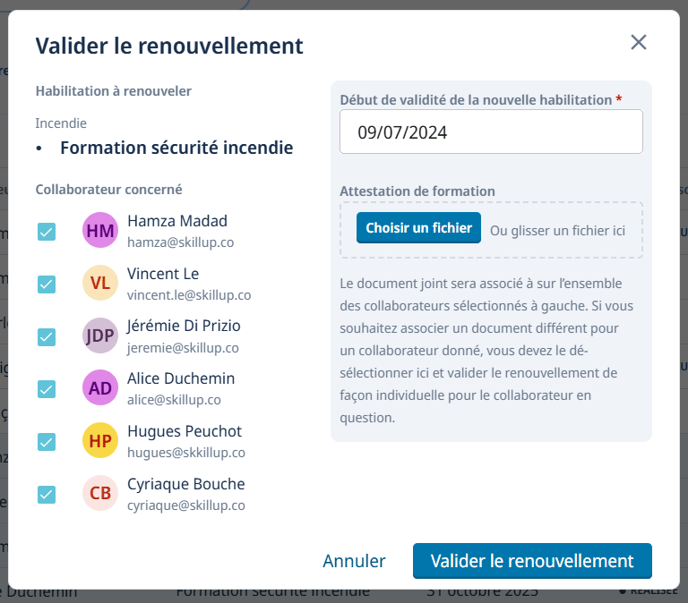The image size is (688, 603).
Task: Select Formation sécurité incendie habilitation text
Action: [176, 148]
